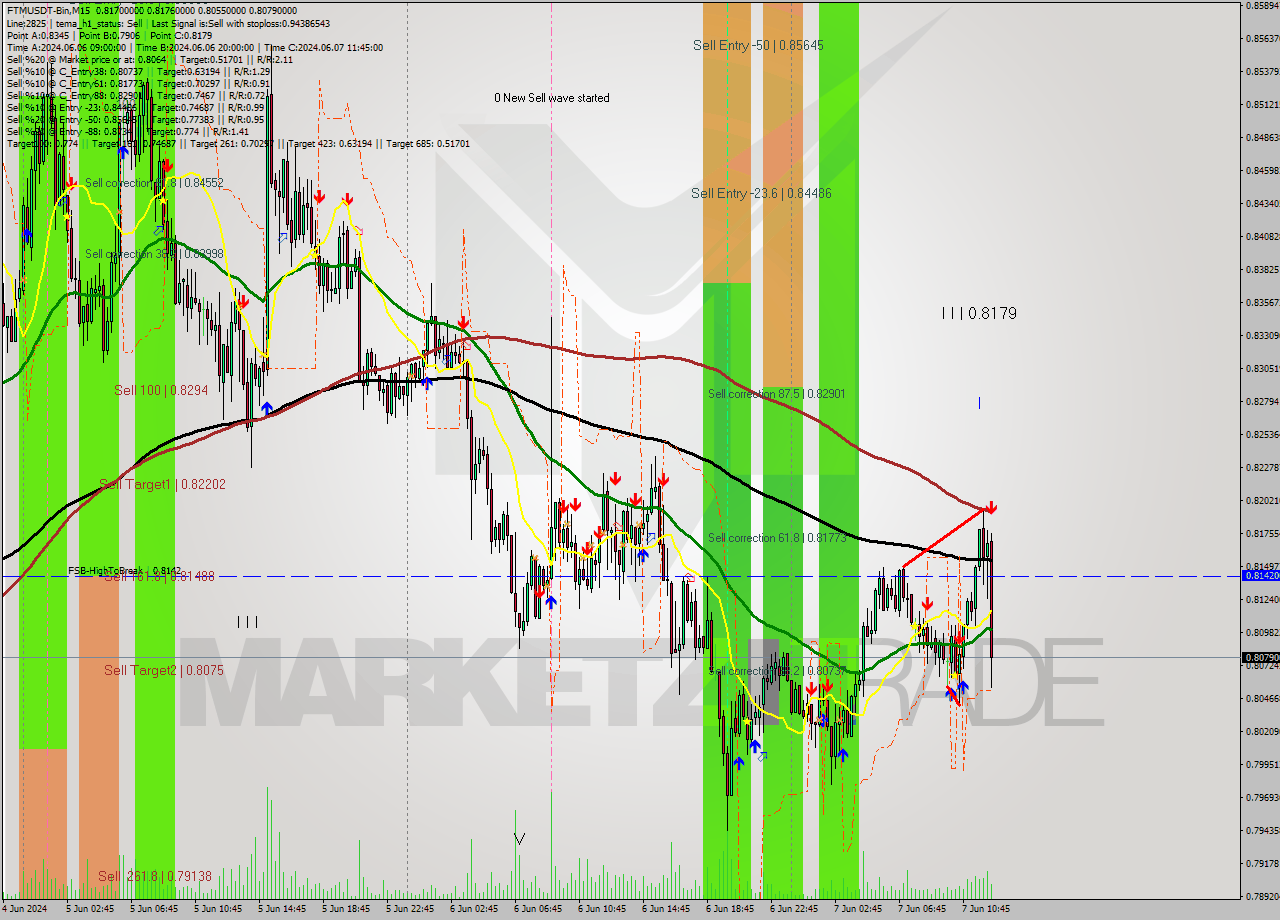Click the red arrow atop the red trendline
This screenshot has height=920, width=1280.
click(x=990, y=507)
